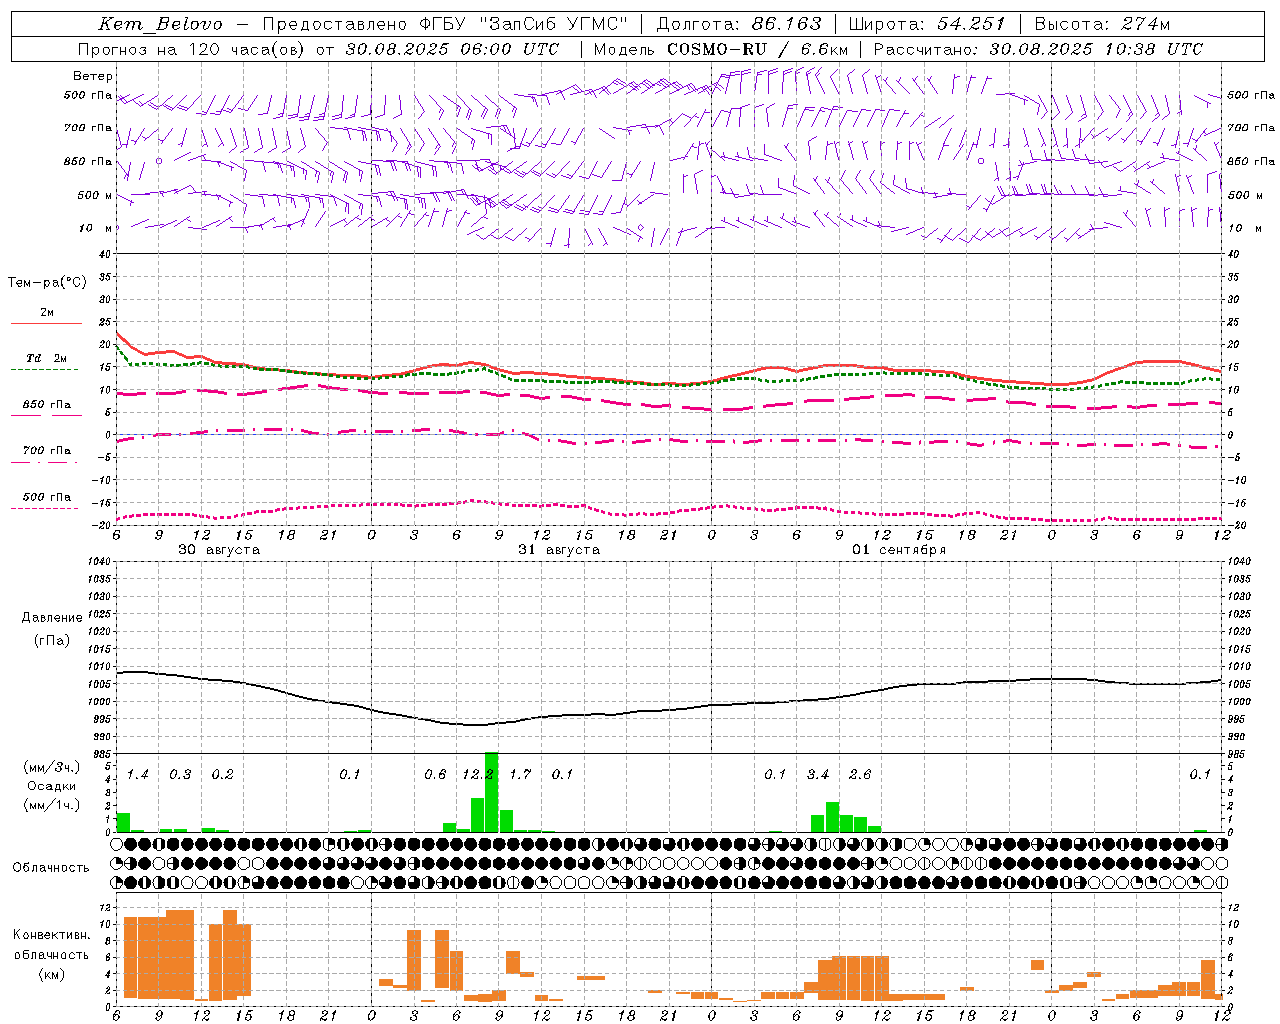This screenshot has width=1280, height=1024.
Task: Click the dotted line sample under the 500 гПа legend
Action: [45, 508]
